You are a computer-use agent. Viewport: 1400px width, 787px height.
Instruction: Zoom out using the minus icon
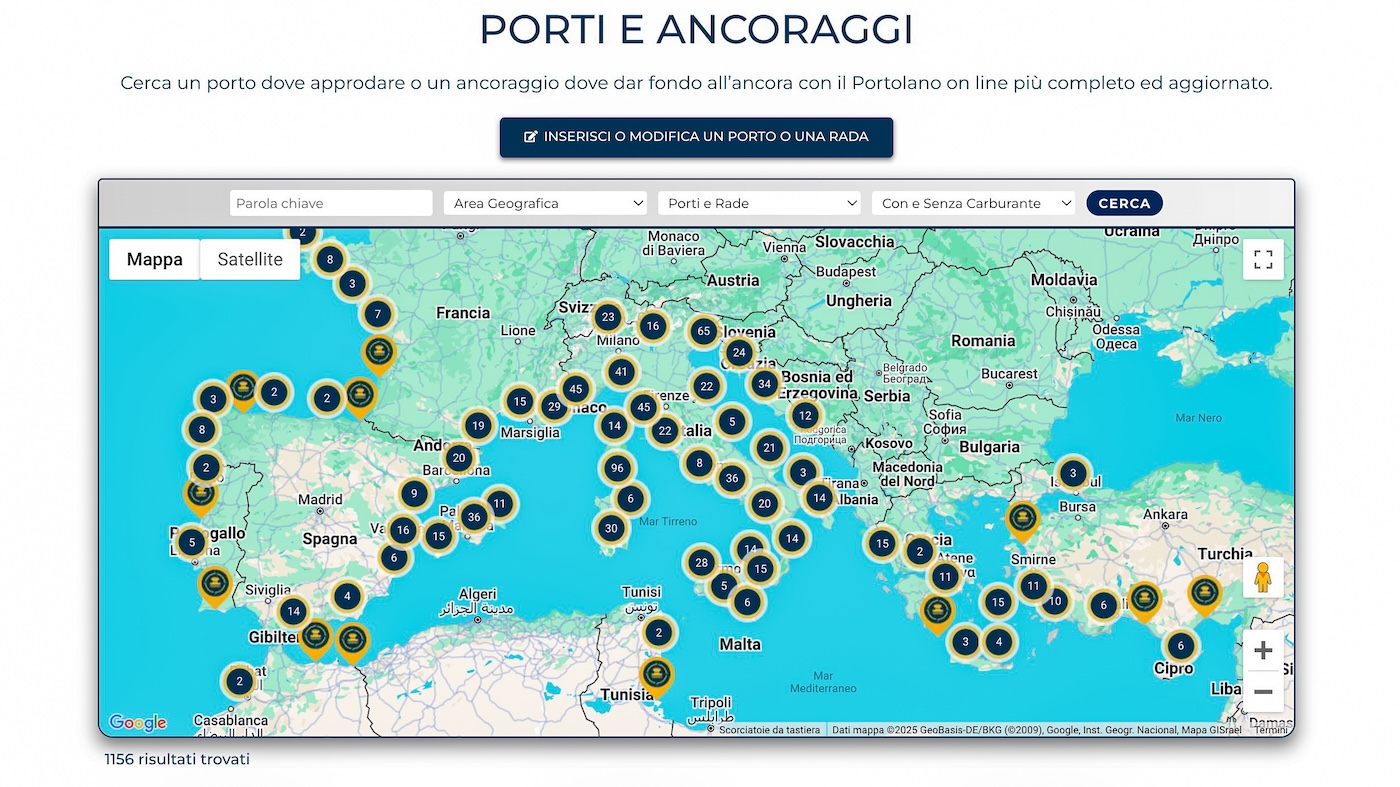[x=1263, y=690]
